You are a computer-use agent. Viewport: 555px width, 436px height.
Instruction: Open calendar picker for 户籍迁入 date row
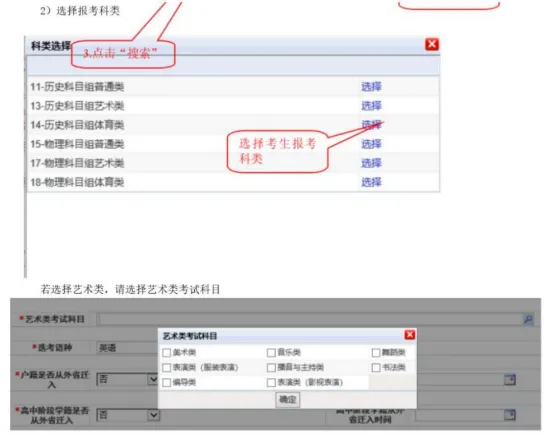[510, 379]
